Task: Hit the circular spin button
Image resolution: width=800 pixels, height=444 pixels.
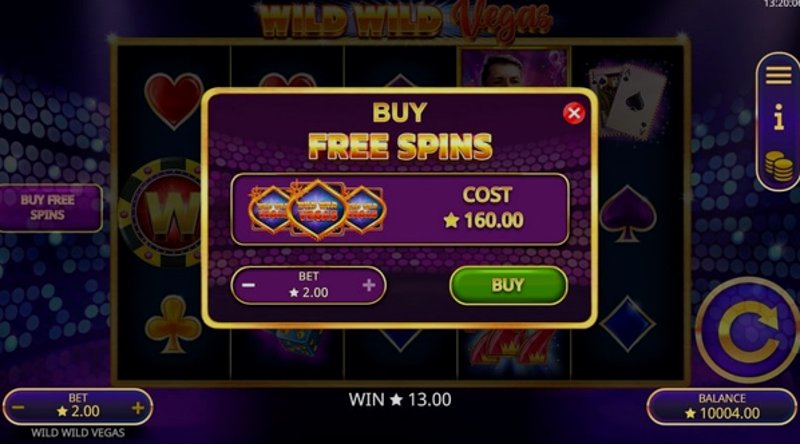Action: tap(748, 331)
